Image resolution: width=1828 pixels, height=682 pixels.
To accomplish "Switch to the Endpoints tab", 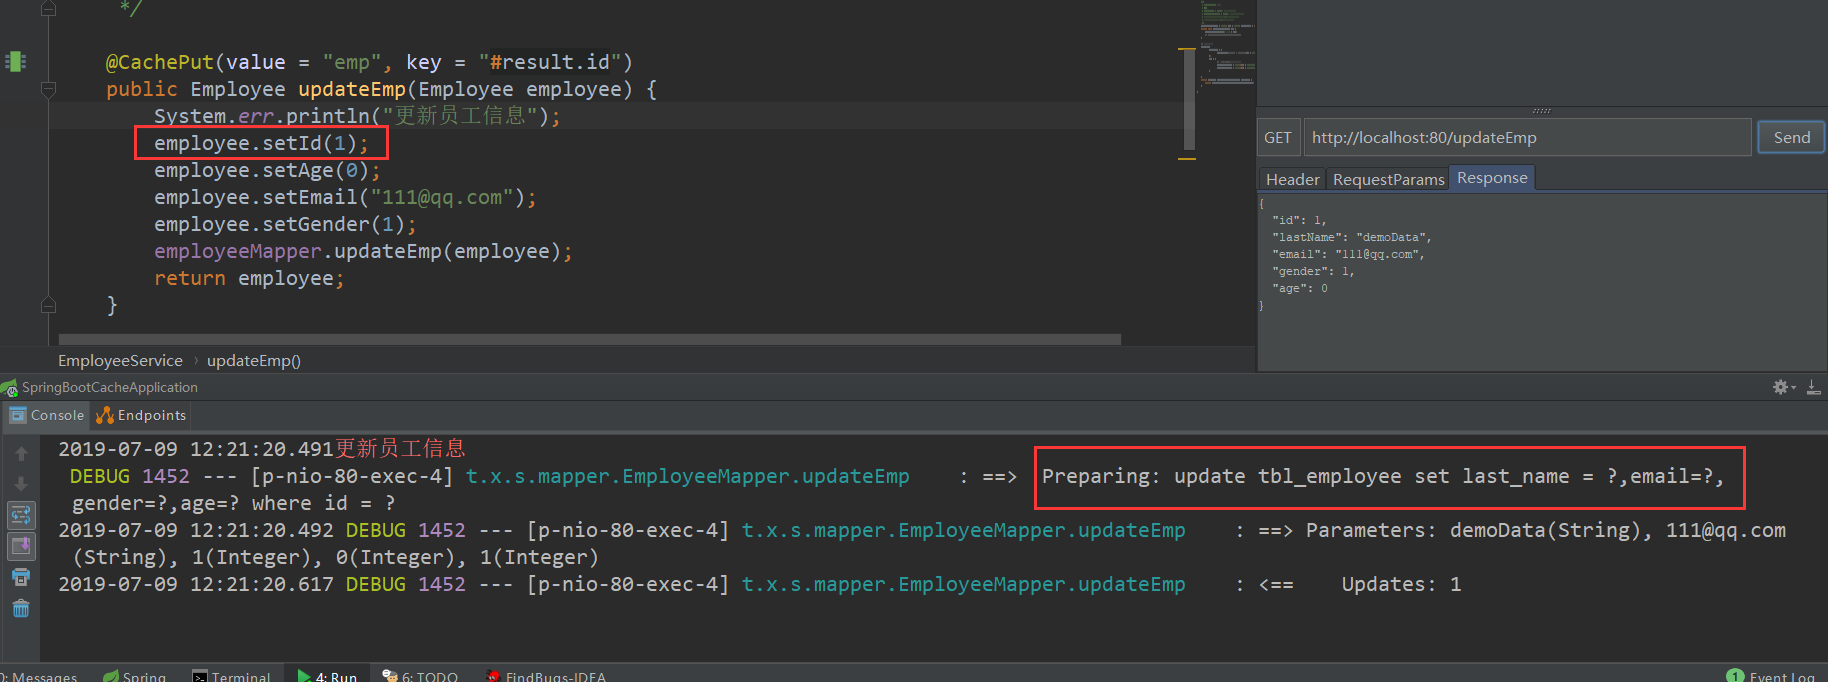I will tap(141, 415).
